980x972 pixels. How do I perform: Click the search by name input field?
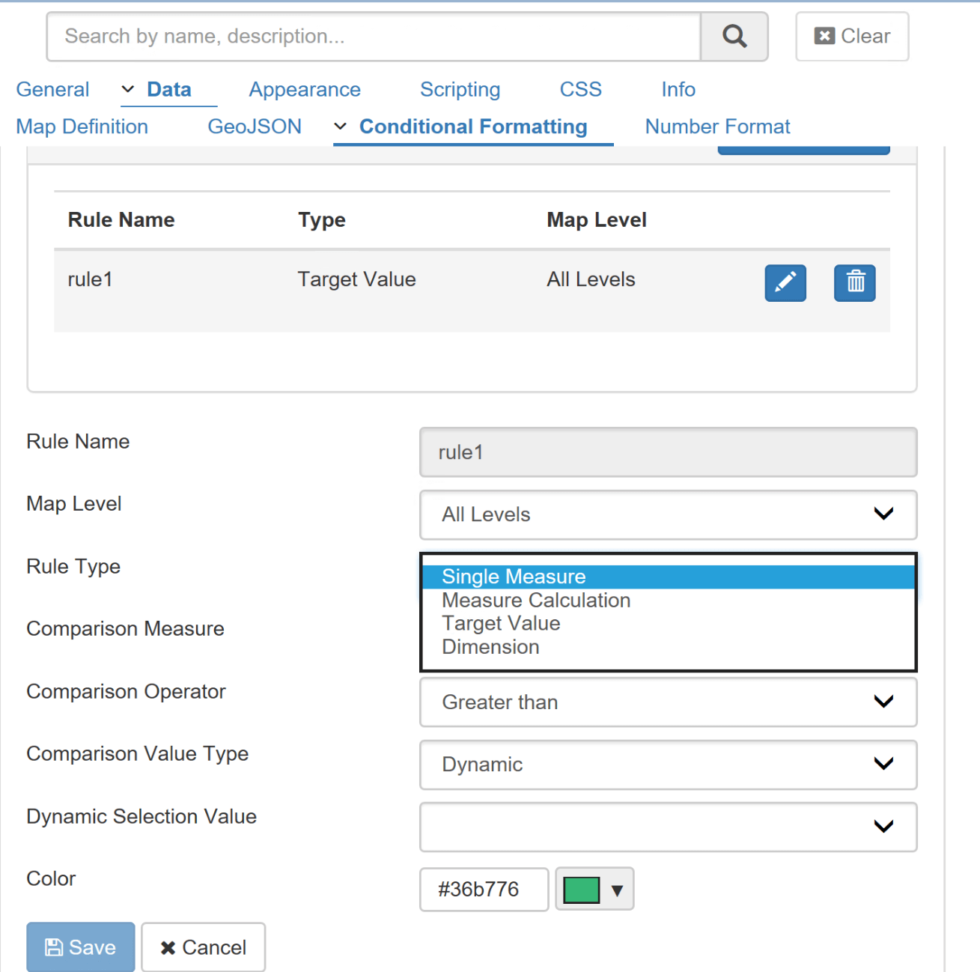pyautogui.click(x=370, y=36)
